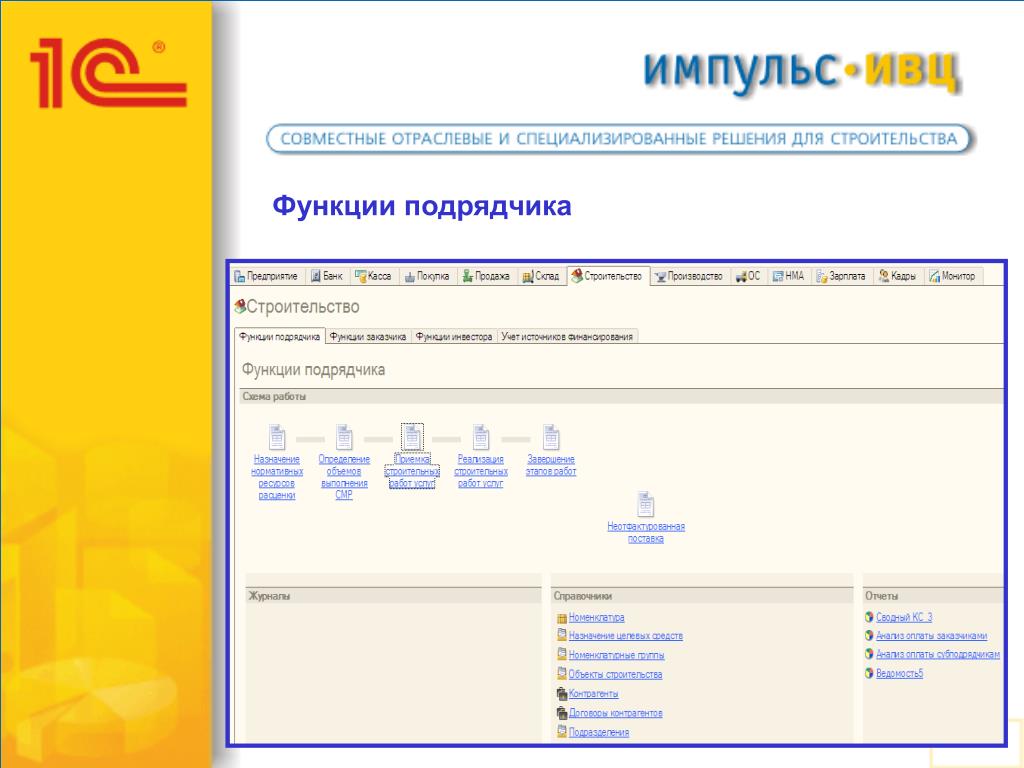Viewport: 1024px width, 768px height.
Task: Click the Неотфактурованная поставка document icon
Action: click(645, 504)
